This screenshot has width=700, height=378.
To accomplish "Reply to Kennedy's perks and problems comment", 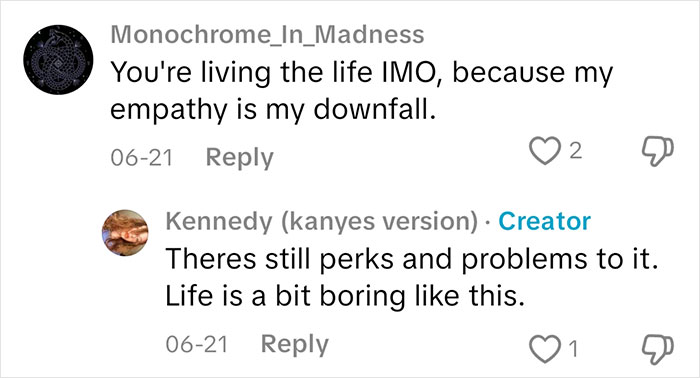I will [295, 344].
